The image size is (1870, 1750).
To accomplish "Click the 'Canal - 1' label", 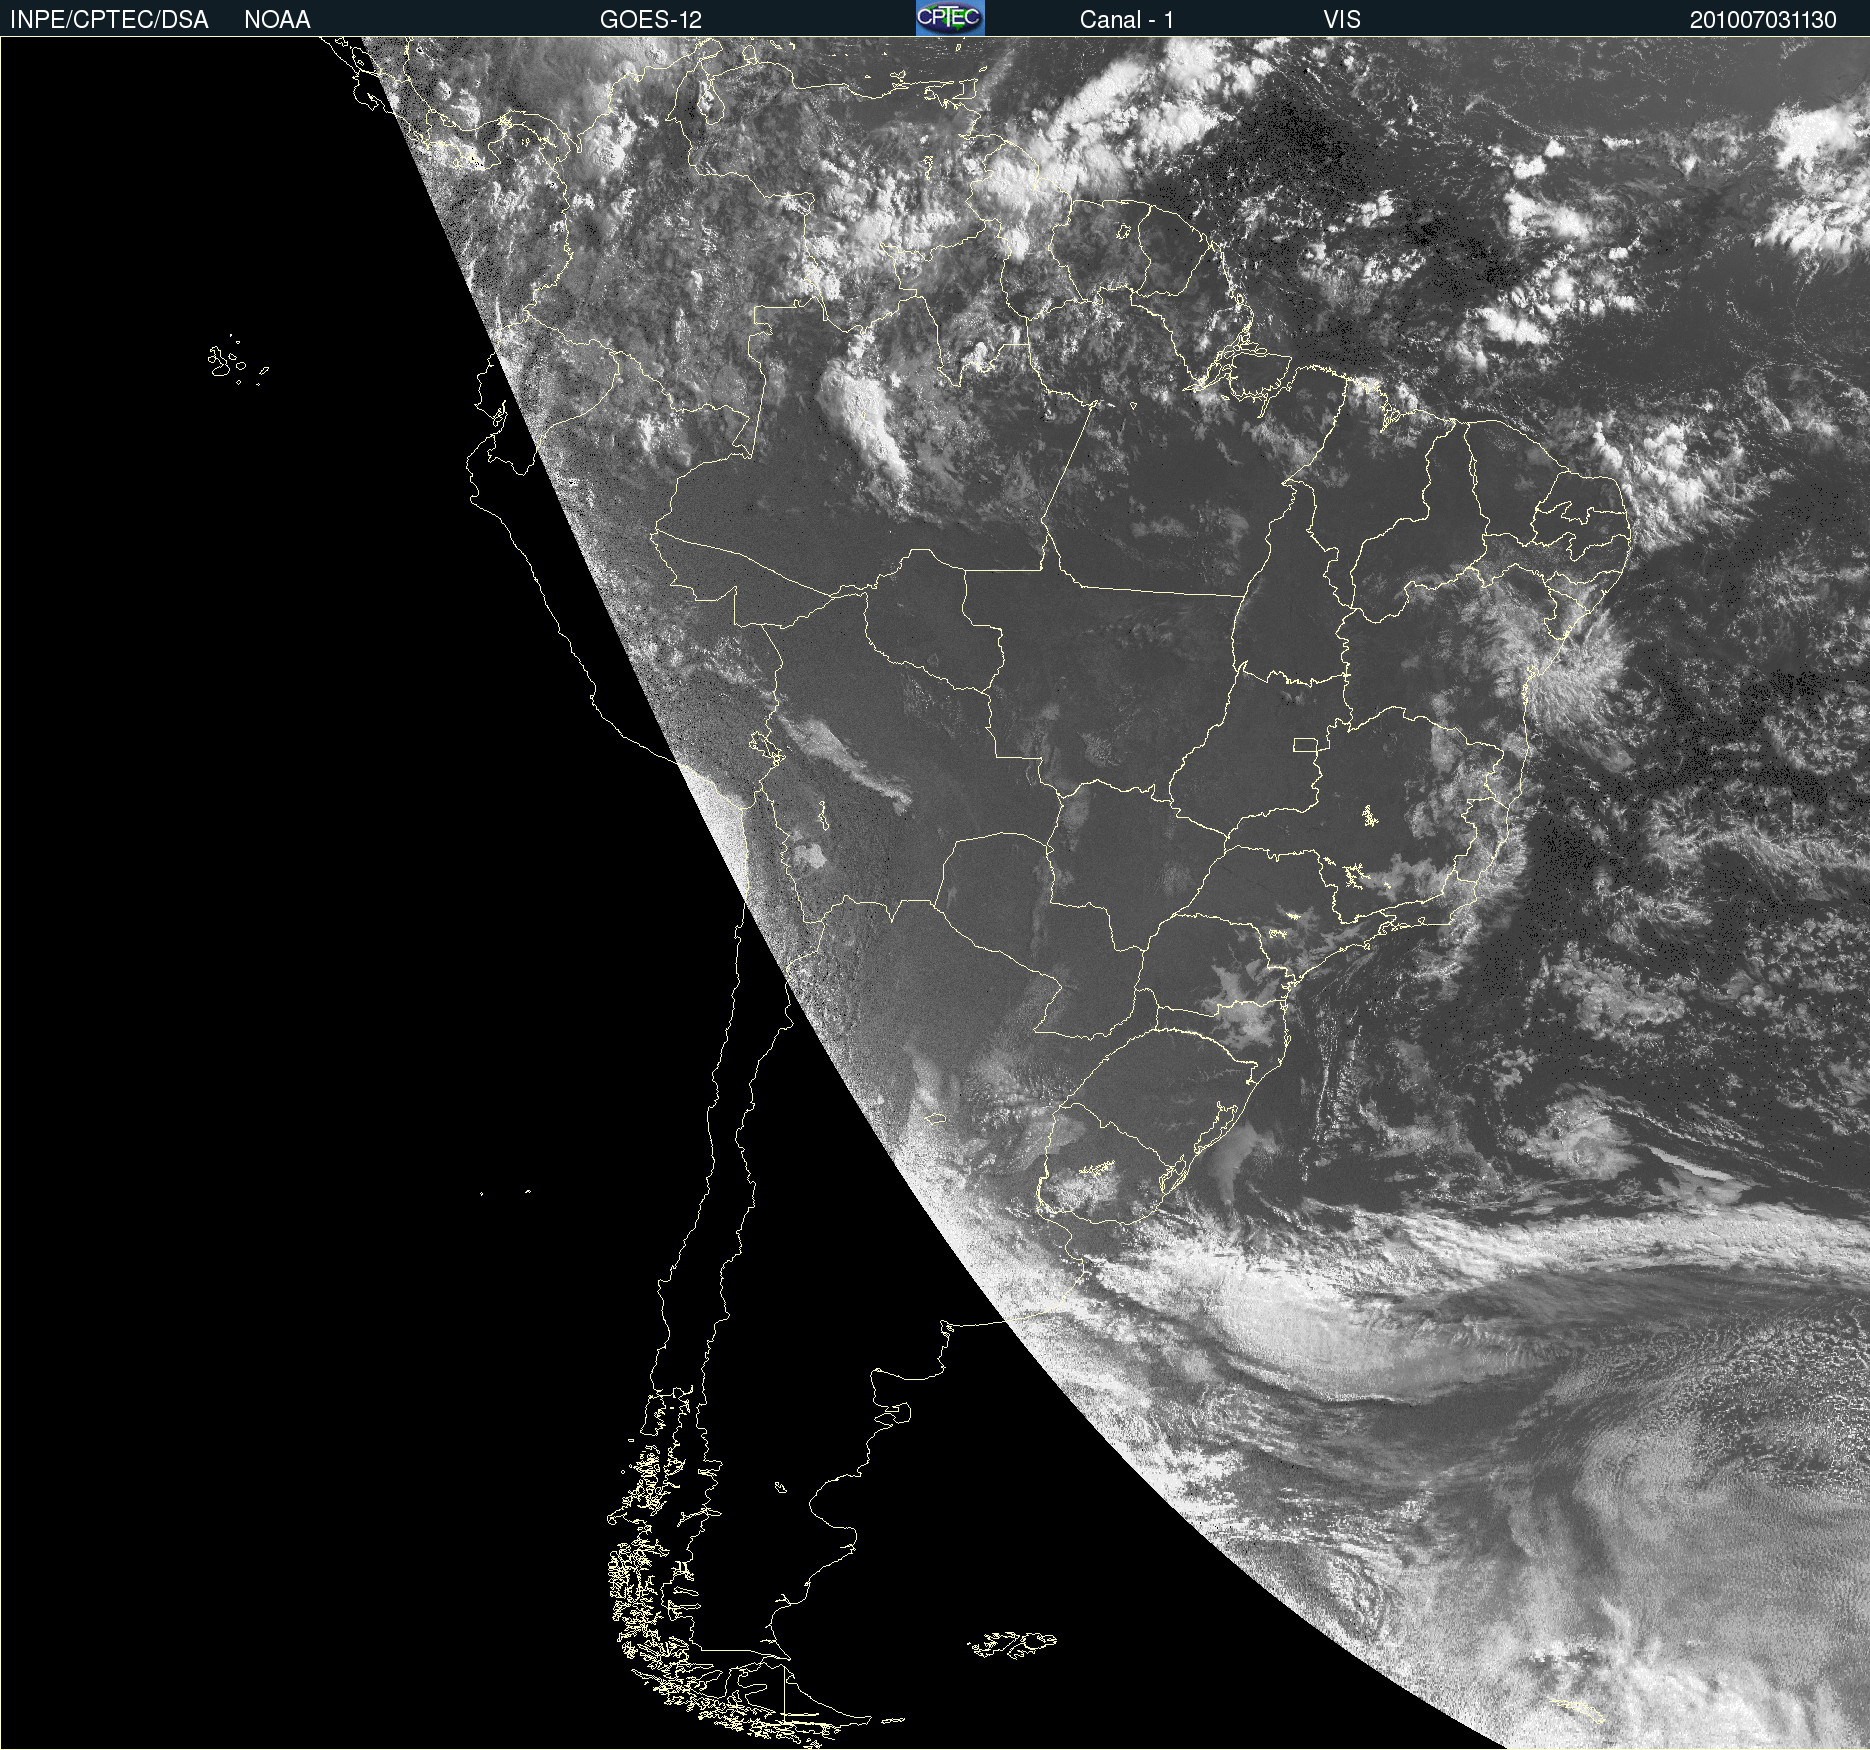I will [1127, 20].
